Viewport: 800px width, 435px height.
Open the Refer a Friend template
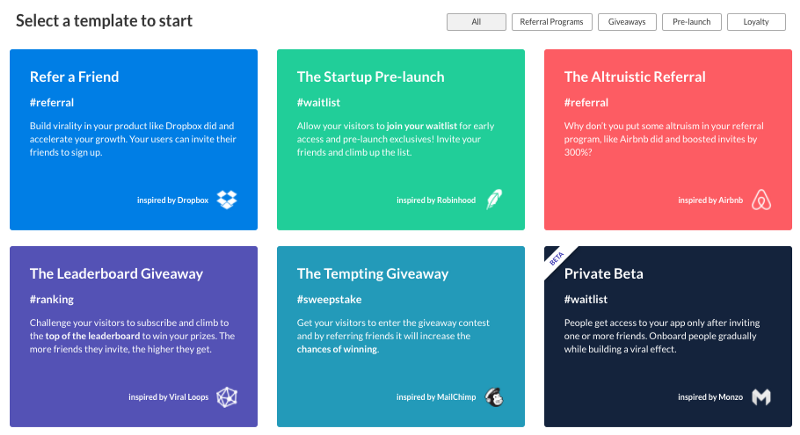tap(74, 76)
